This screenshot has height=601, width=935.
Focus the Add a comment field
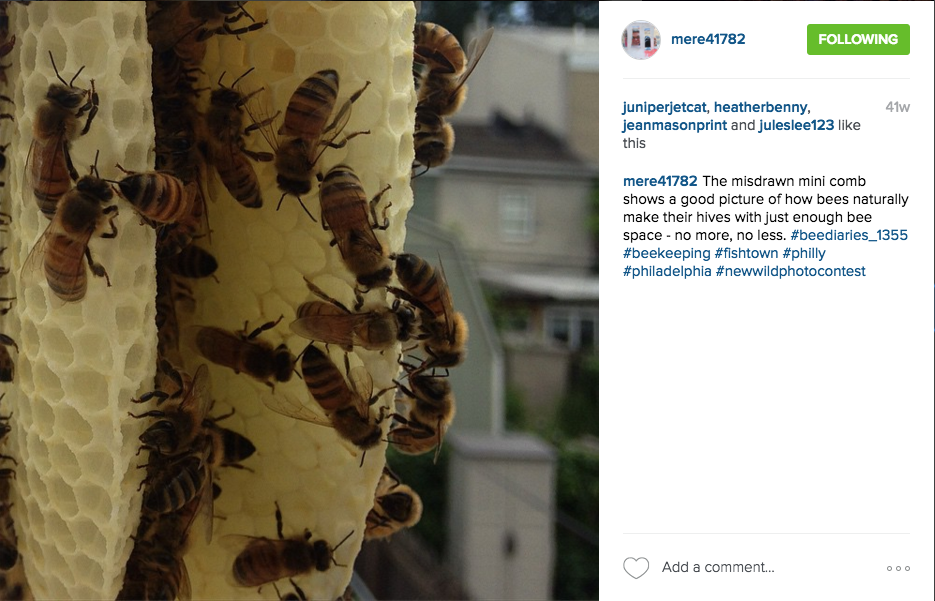769,568
